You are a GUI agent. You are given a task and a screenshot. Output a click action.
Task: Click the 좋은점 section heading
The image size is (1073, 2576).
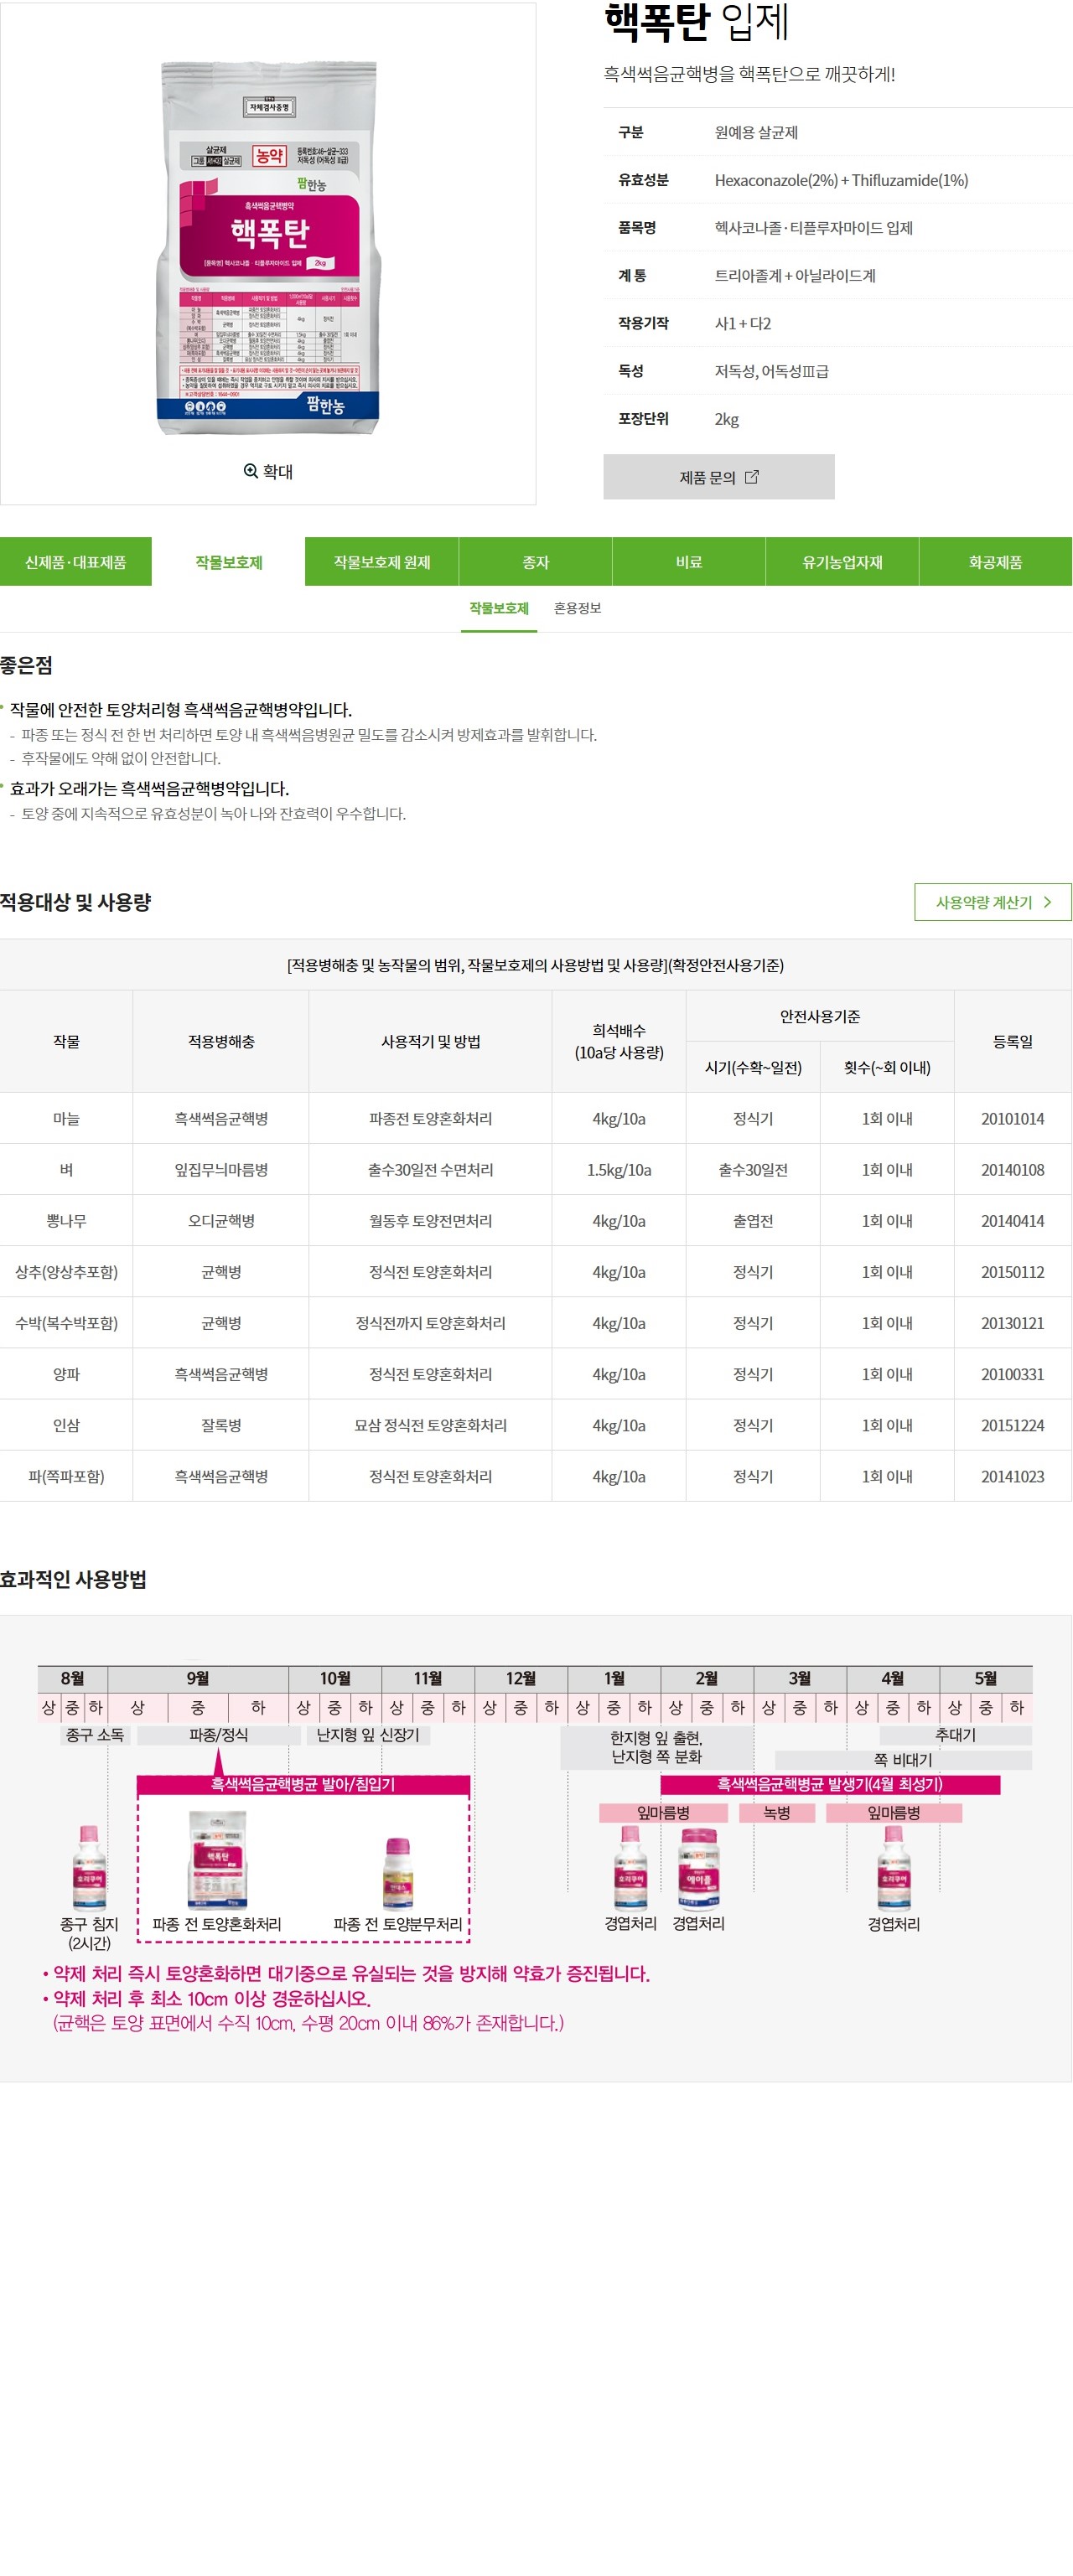pyautogui.click(x=27, y=665)
